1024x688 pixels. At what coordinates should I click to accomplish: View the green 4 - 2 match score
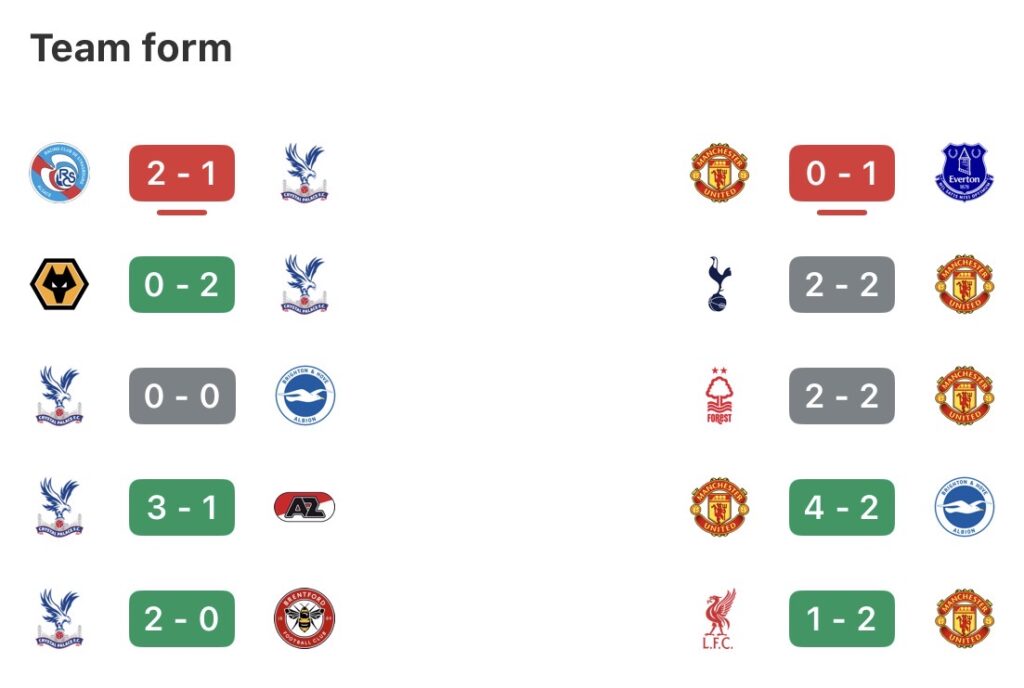pyautogui.click(x=842, y=507)
